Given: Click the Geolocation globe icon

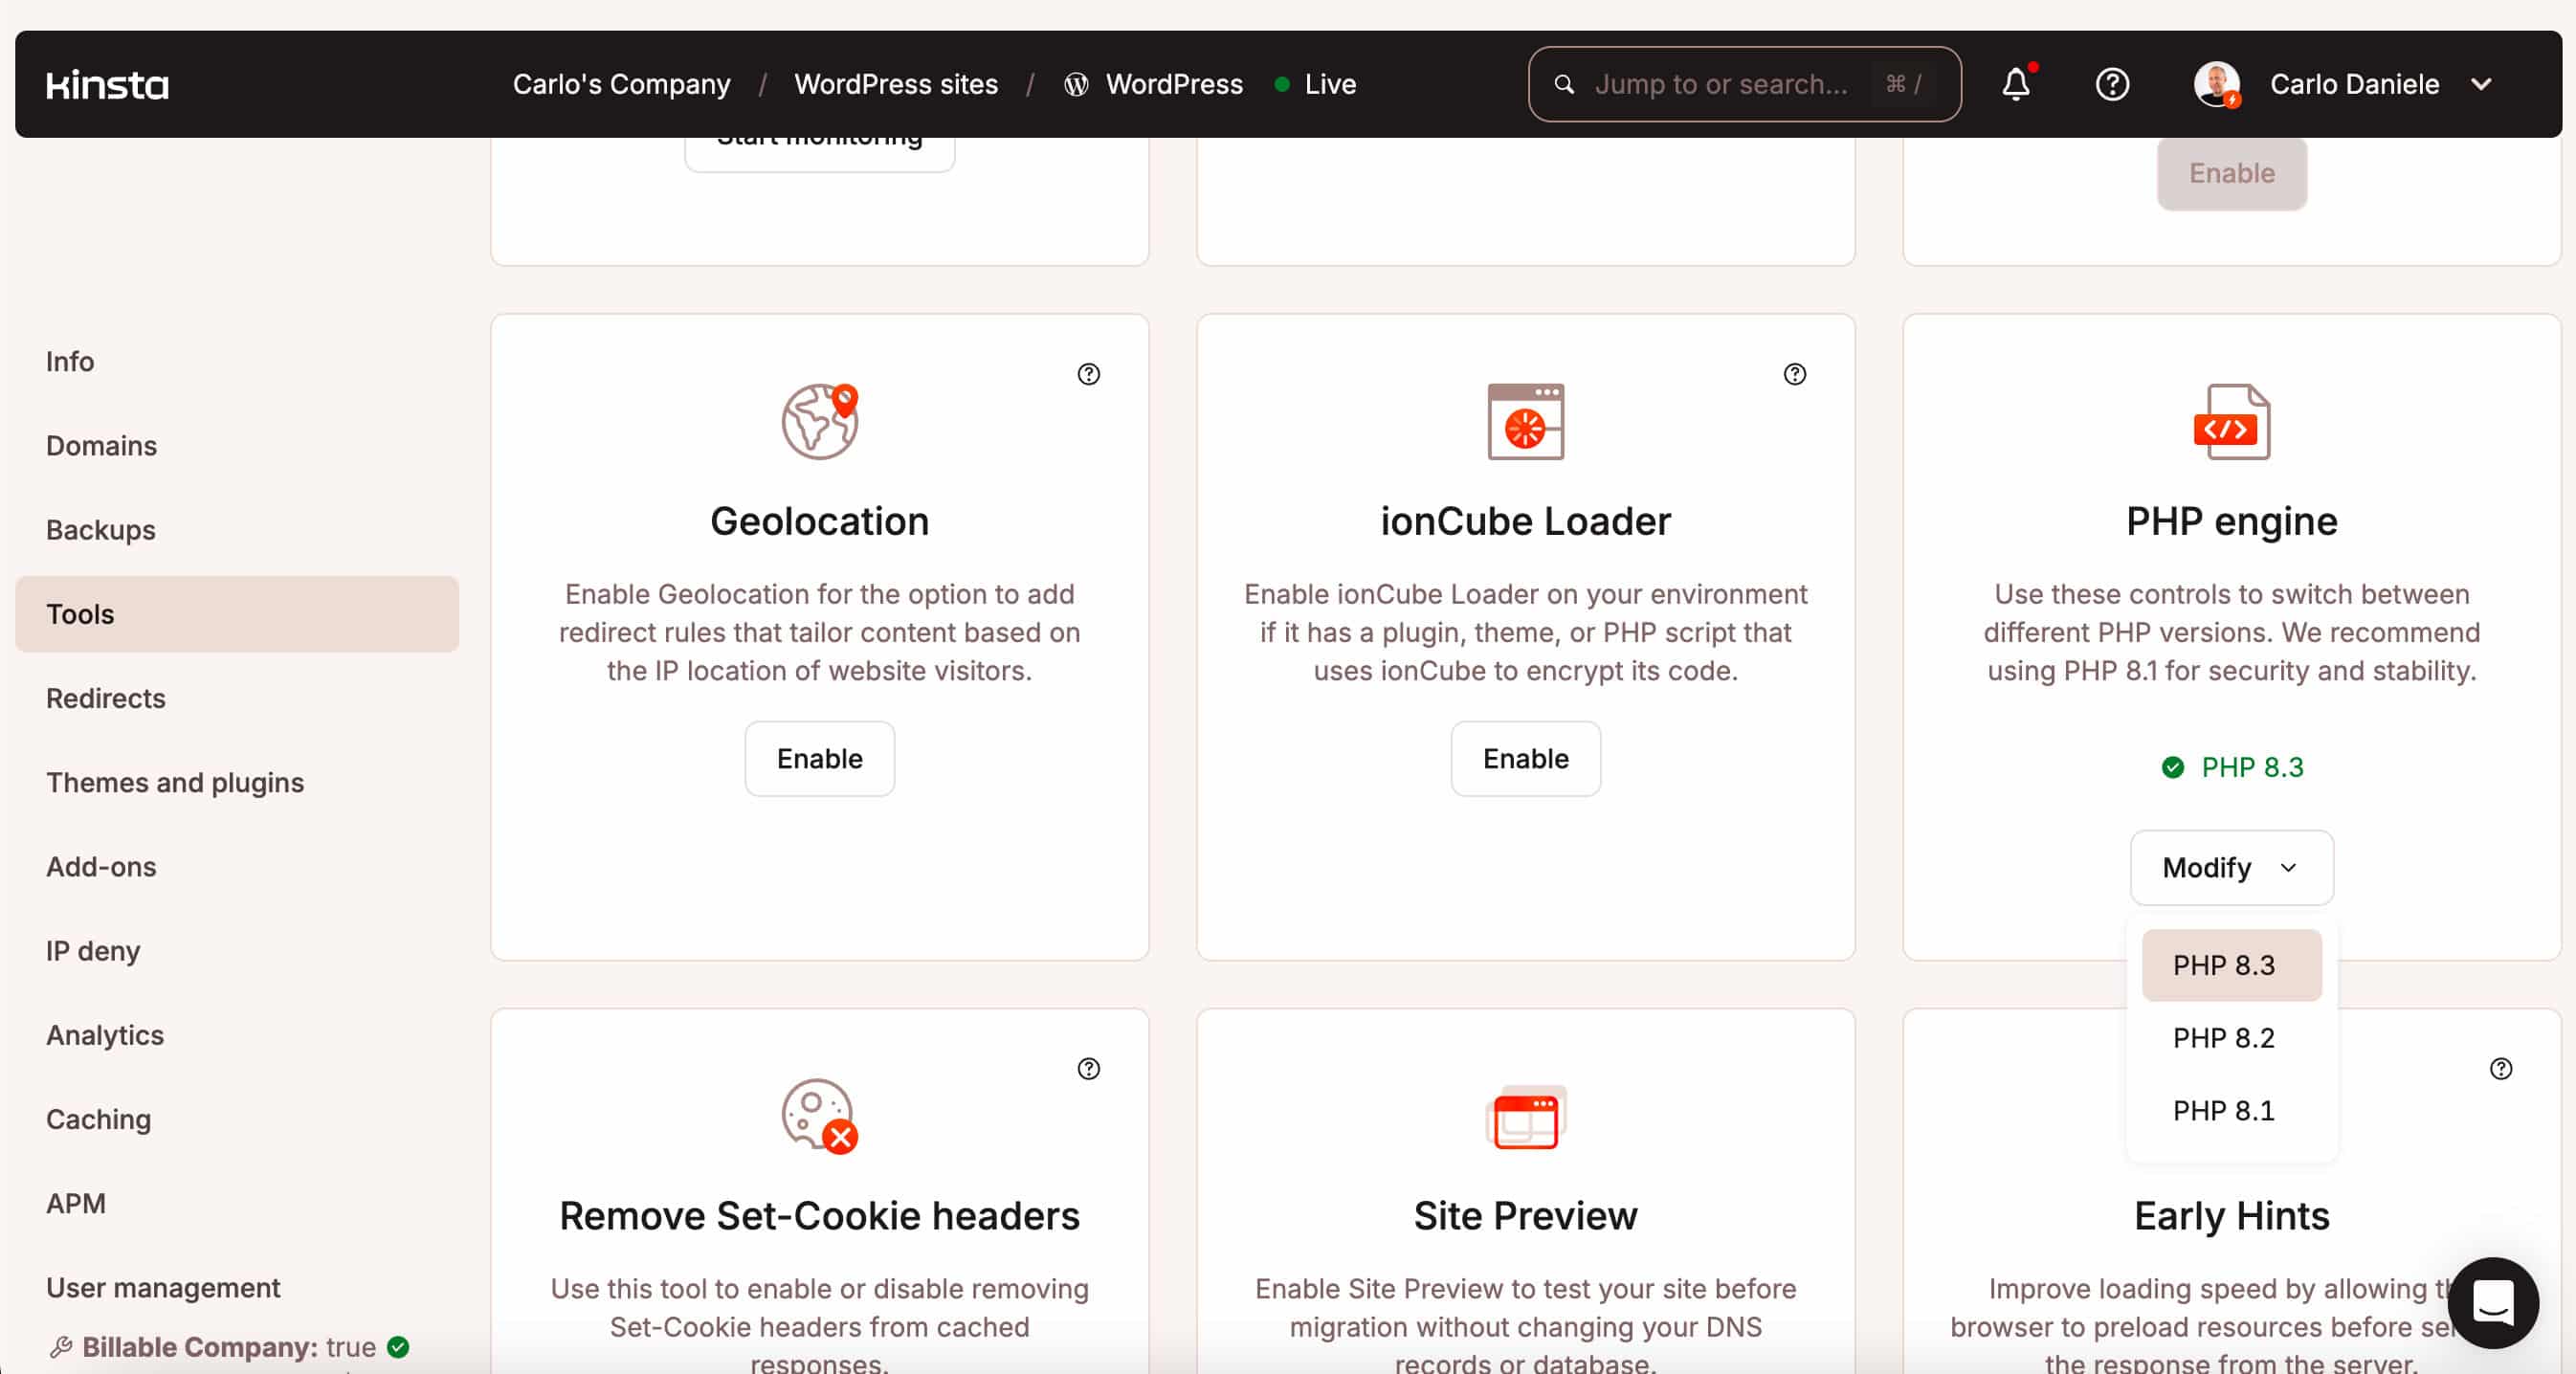Looking at the screenshot, I should 819,421.
